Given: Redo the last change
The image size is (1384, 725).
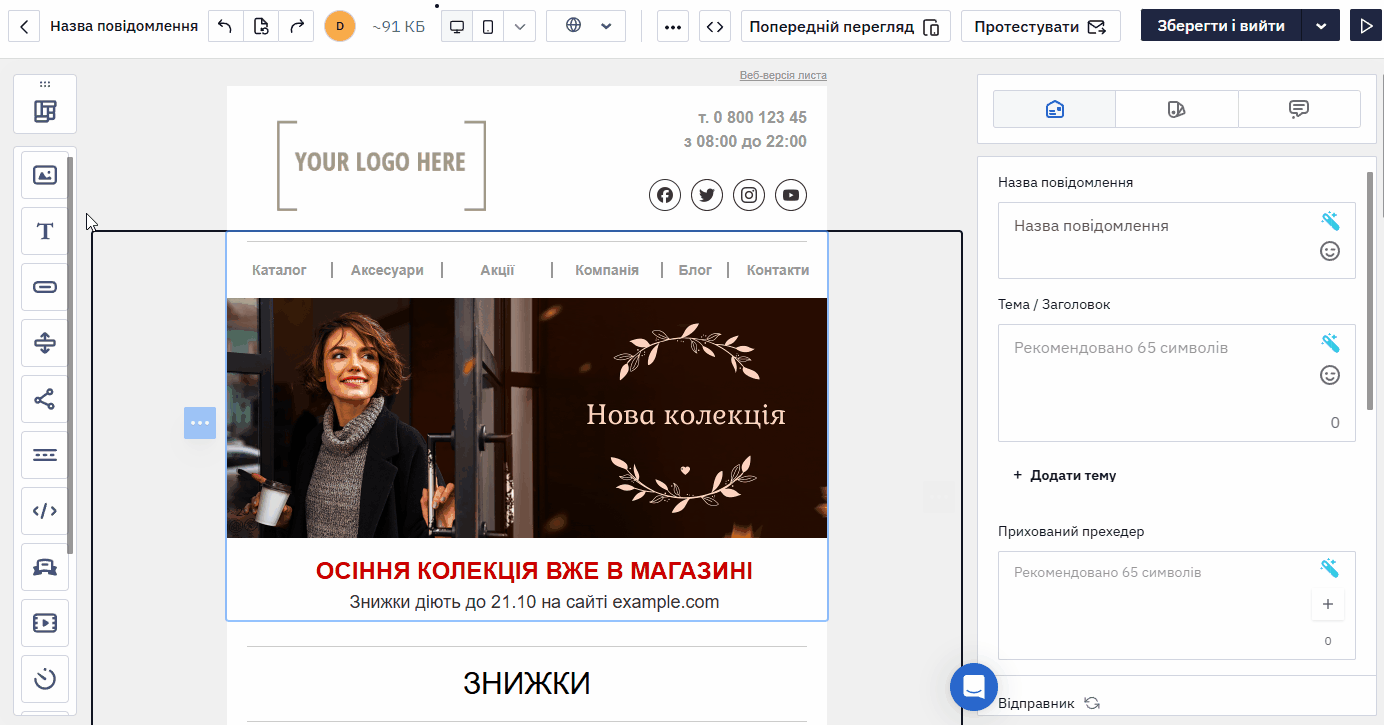Looking at the screenshot, I should coord(296,26).
